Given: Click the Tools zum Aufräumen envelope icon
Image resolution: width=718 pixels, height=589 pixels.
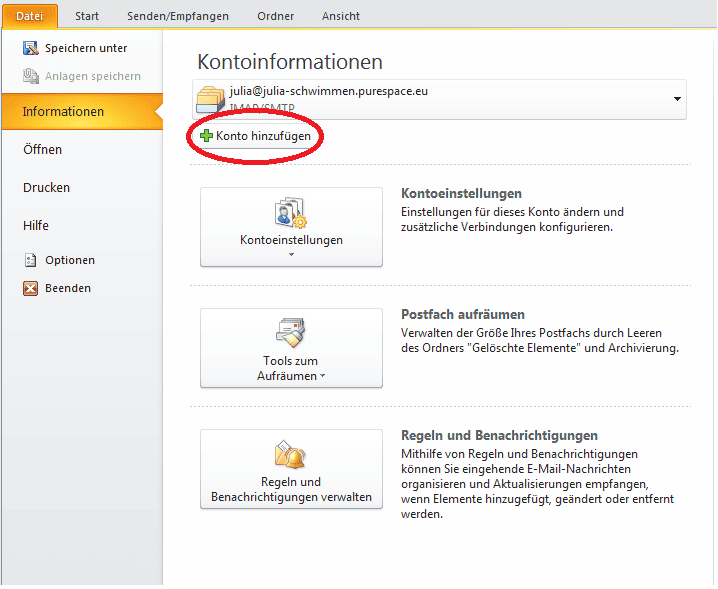Looking at the screenshot, I should pos(291,333).
